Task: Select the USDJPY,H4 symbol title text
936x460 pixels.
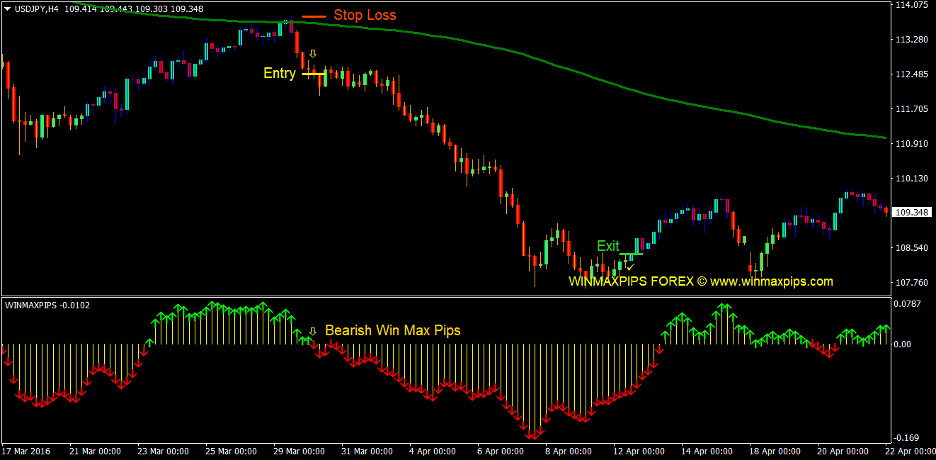Action: 36,9
